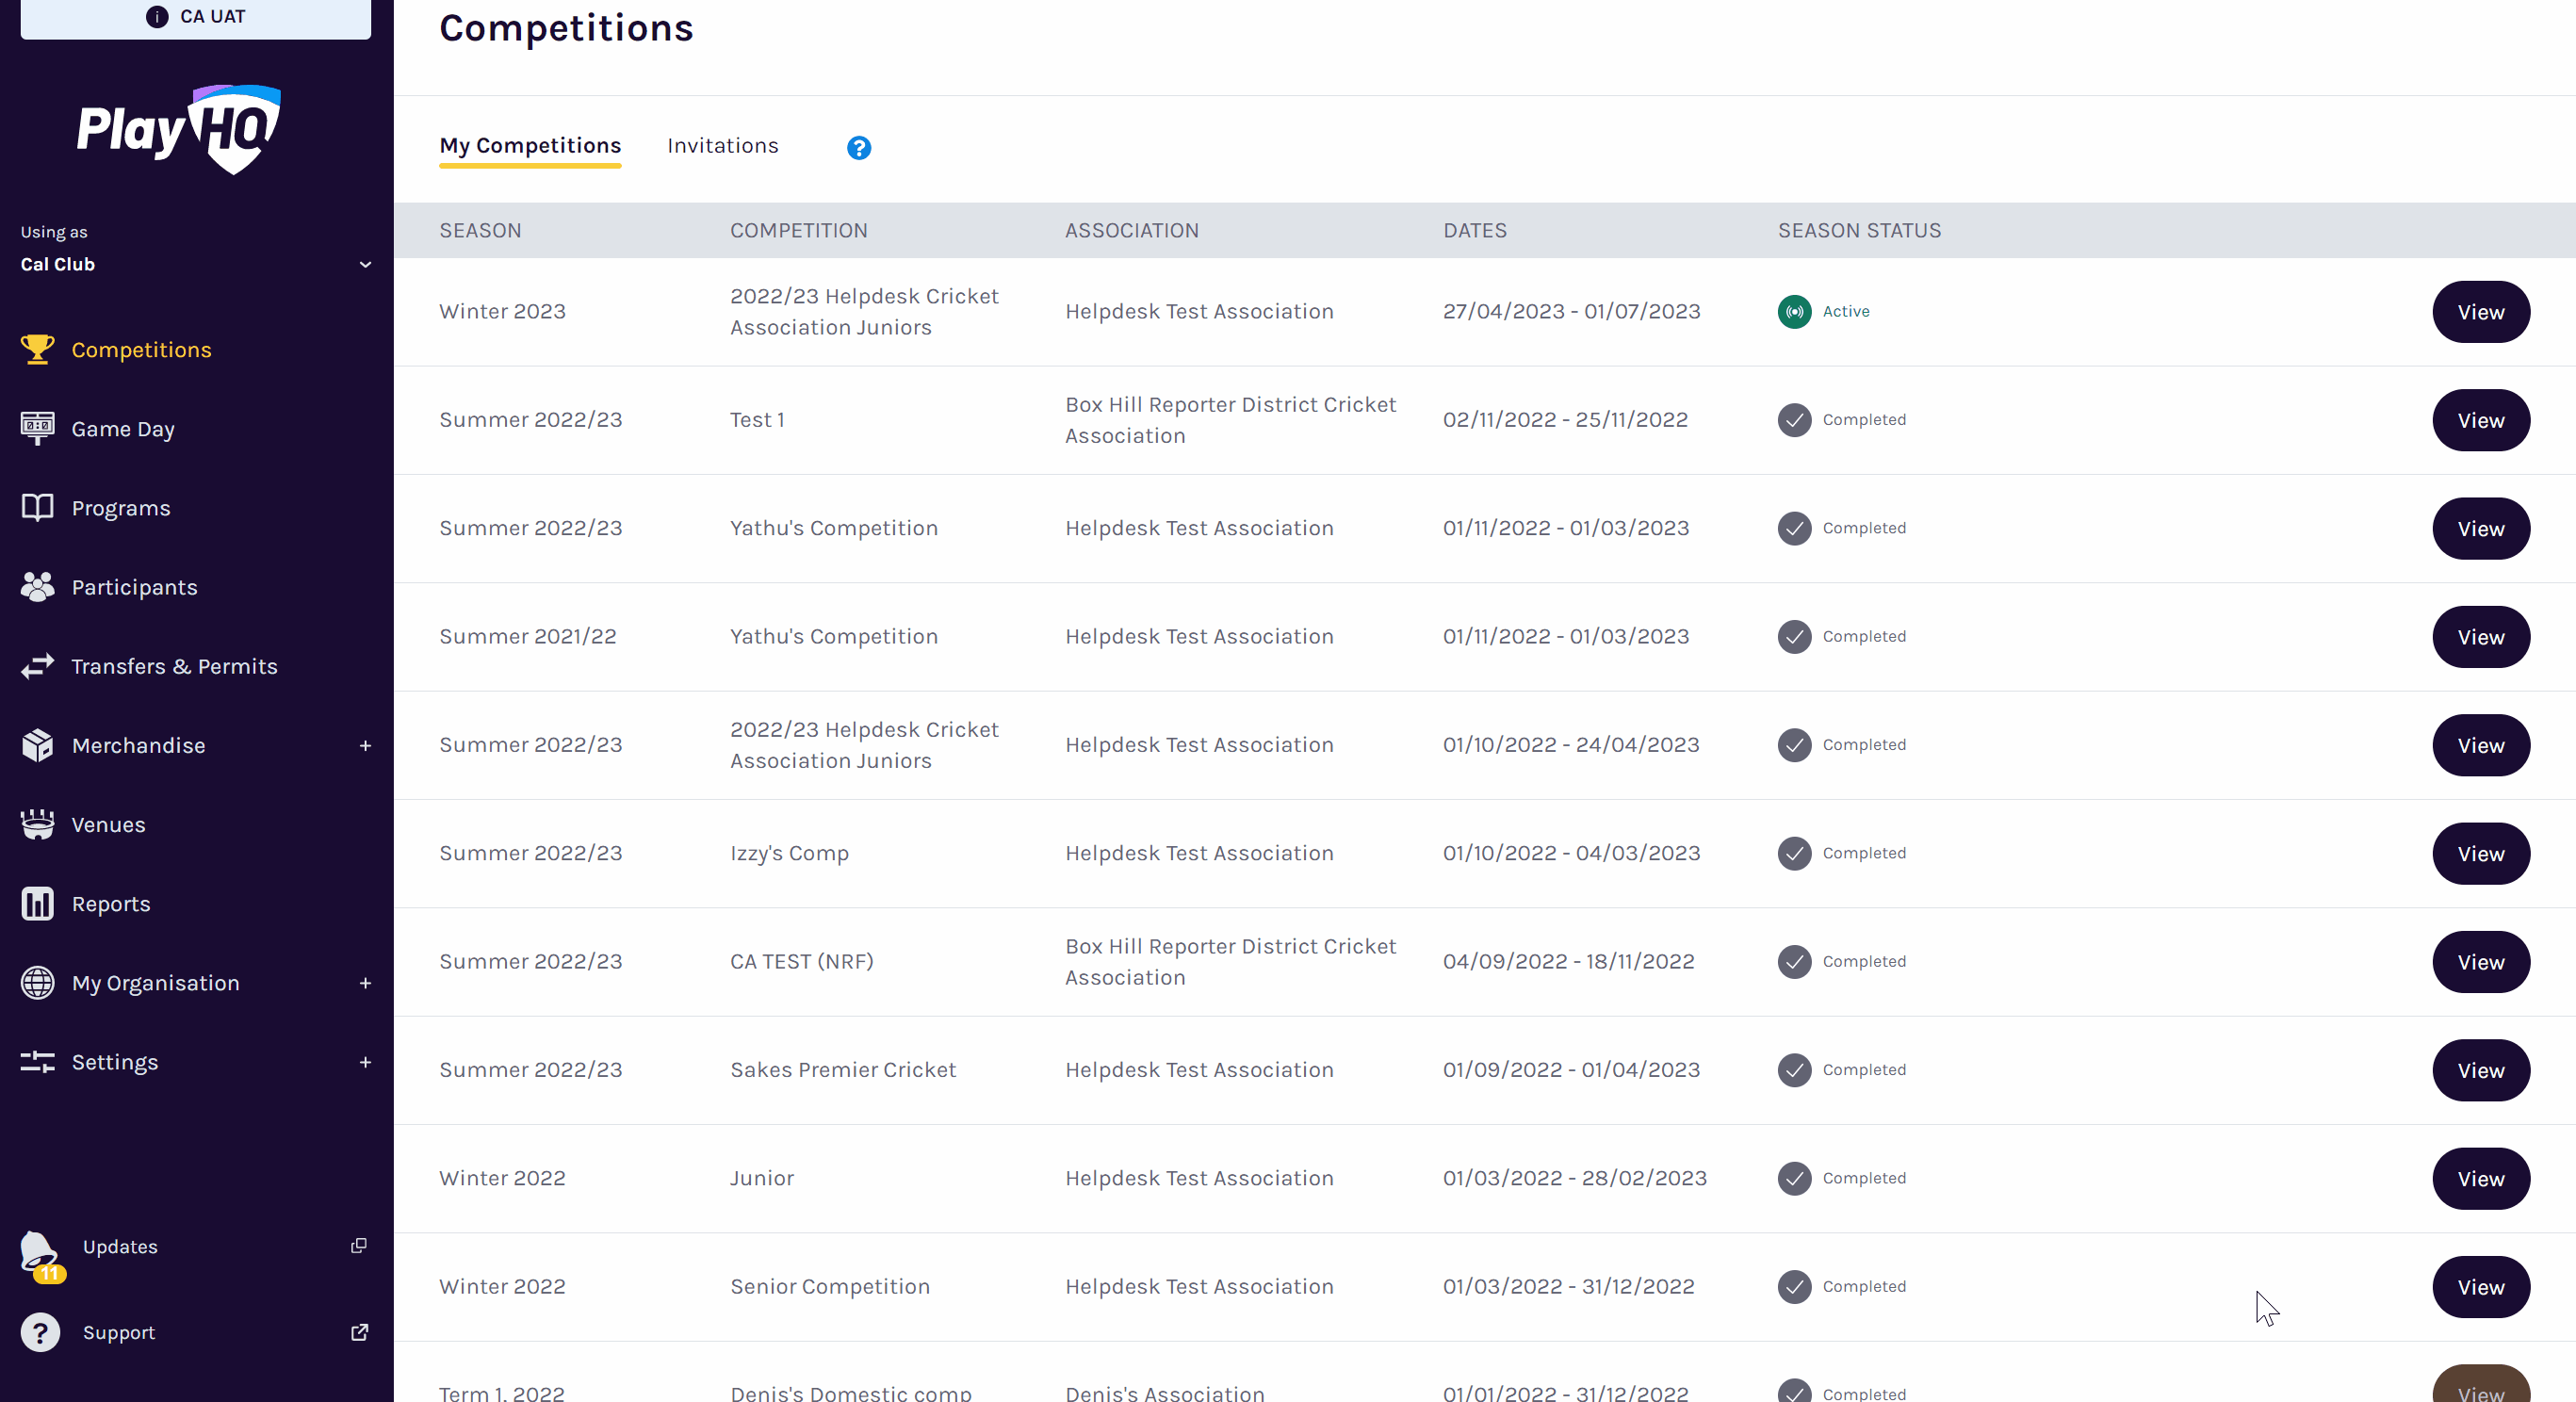Click the '27/04/2023 - 01/07/2023' date cell
This screenshot has height=1402, width=2576.
1571,311
